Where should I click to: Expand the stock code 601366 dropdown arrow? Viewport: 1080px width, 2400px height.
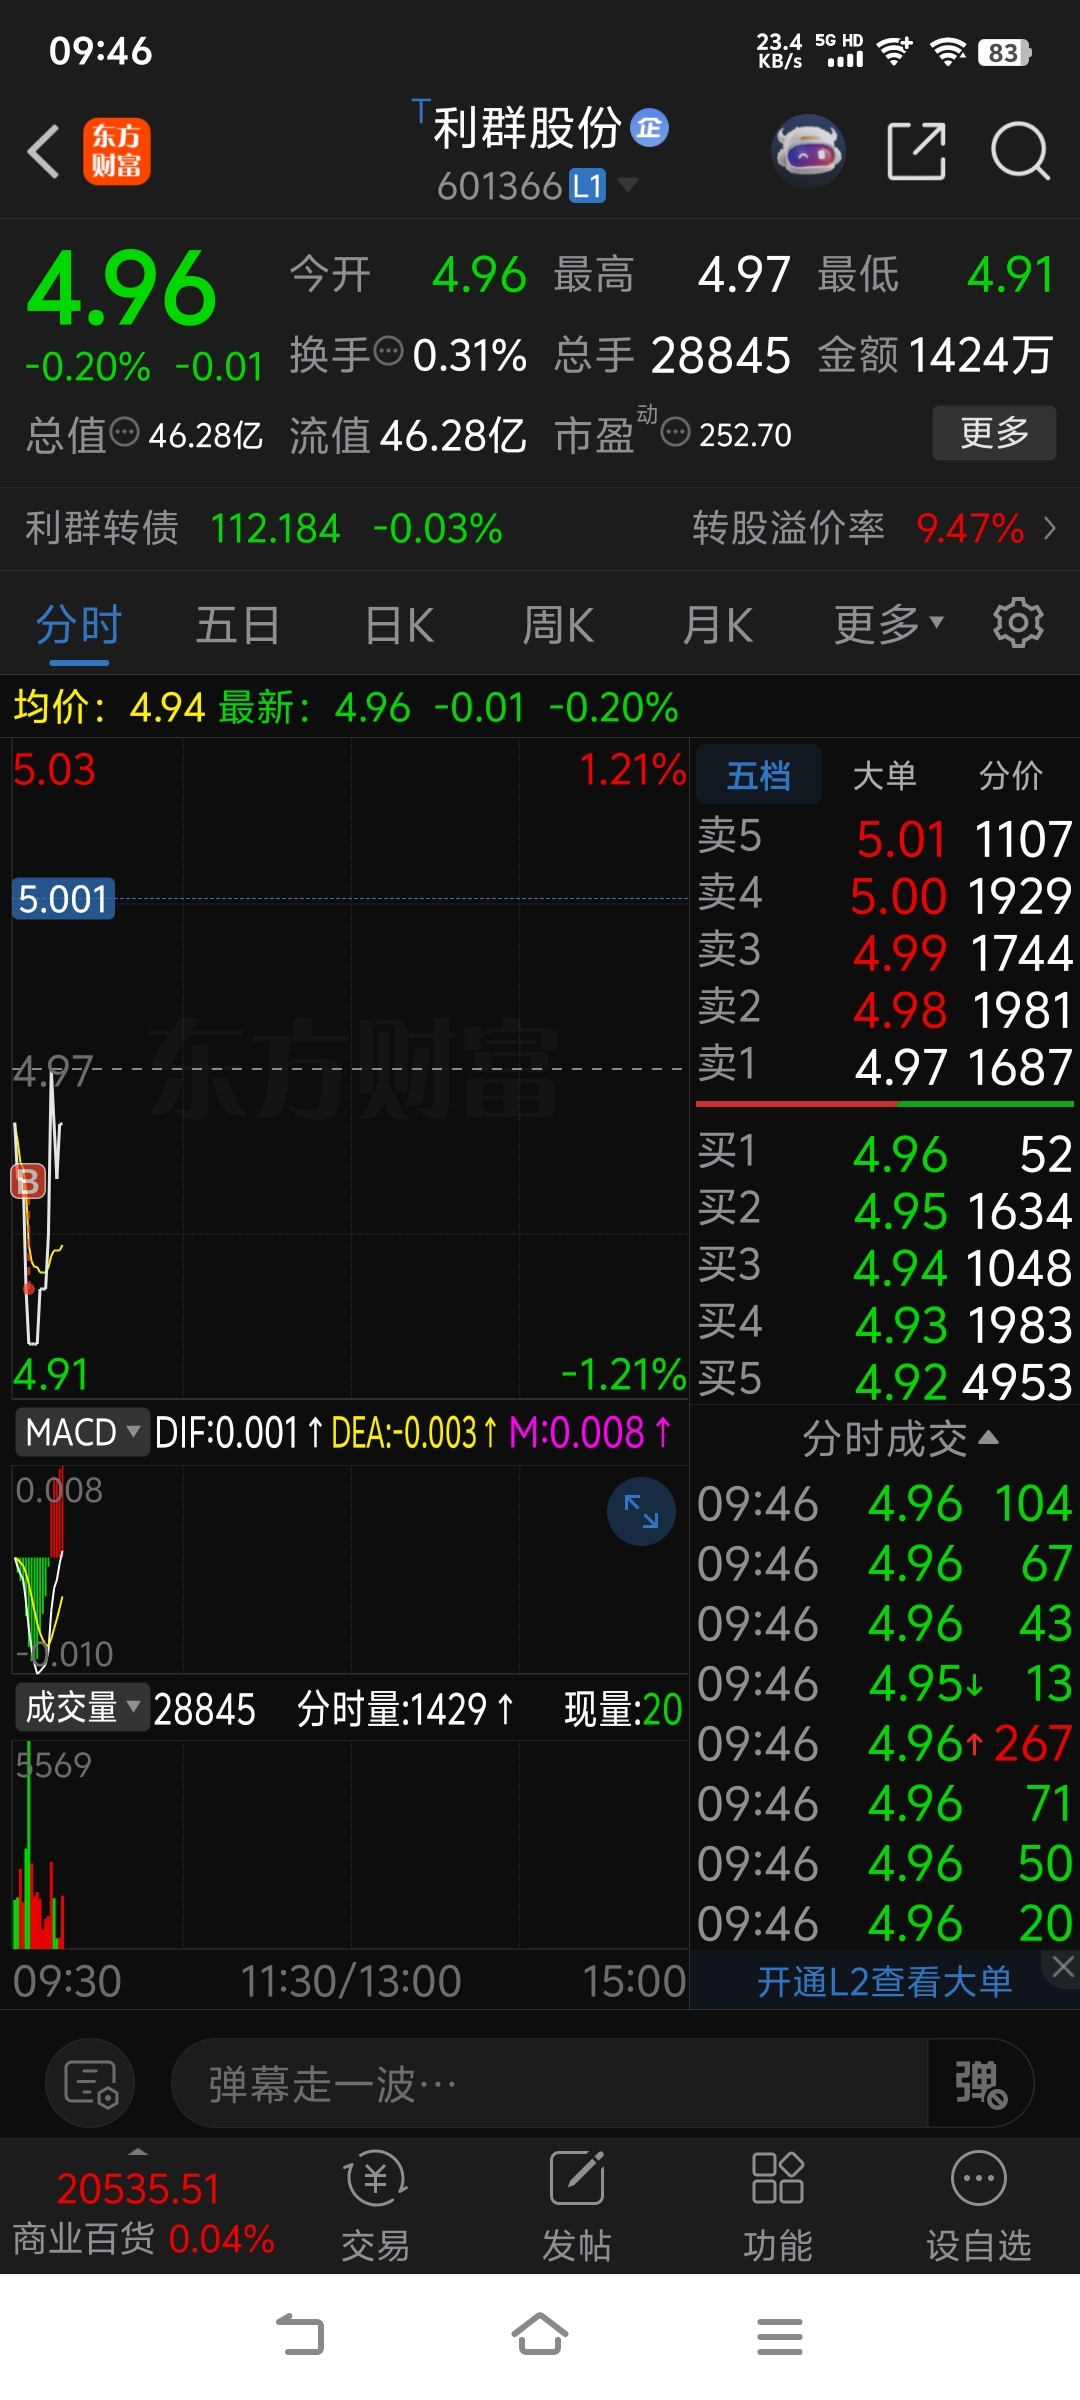click(x=628, y=185)
